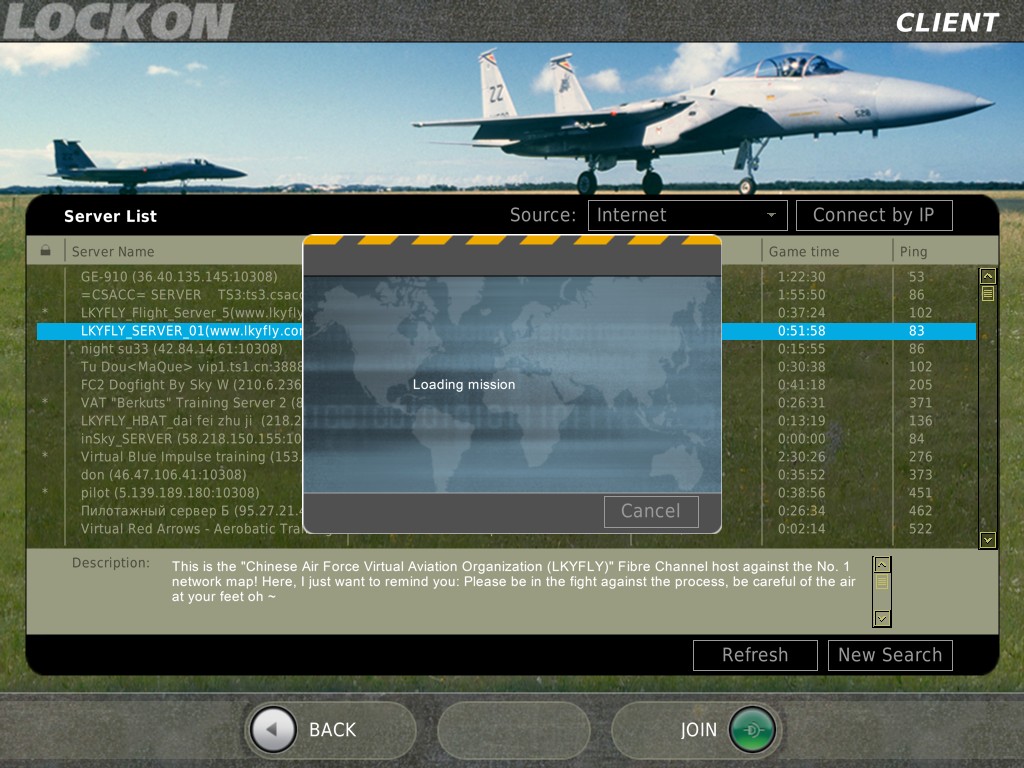Cancel the Loading mission dialog
The image size is (1024, 768).
[651, 511]
